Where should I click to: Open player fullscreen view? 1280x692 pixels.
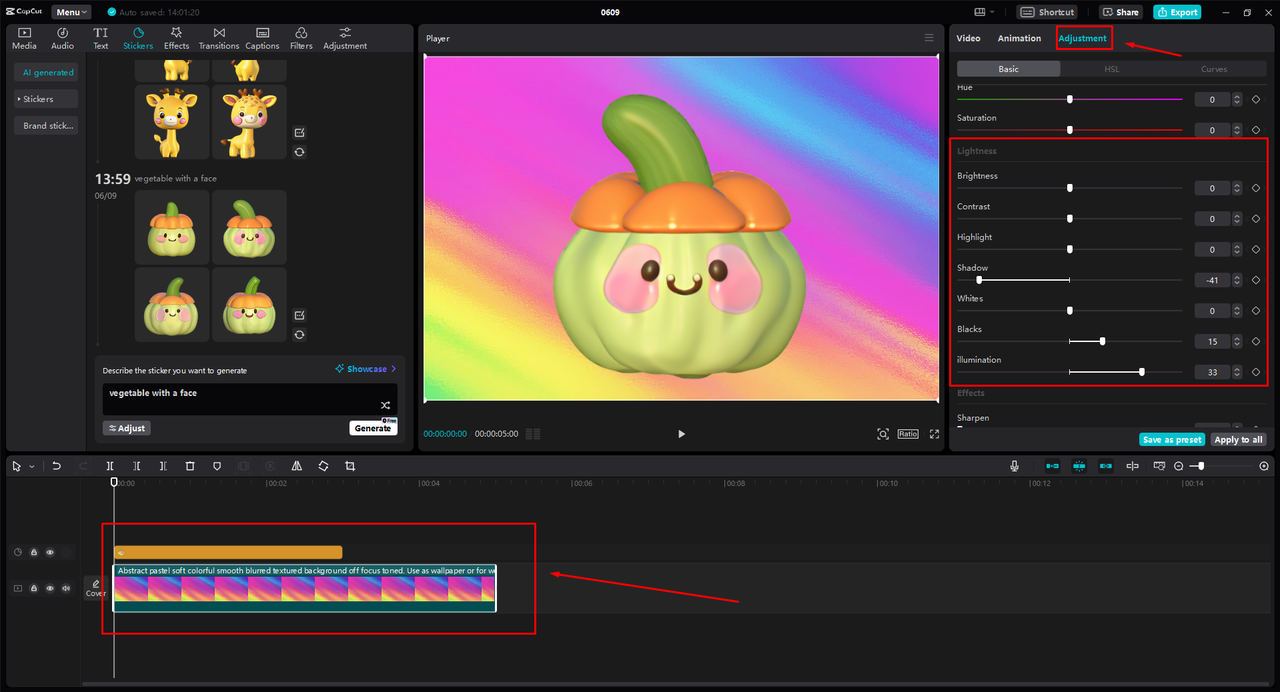pyautogui.click(x=934, y=434)
